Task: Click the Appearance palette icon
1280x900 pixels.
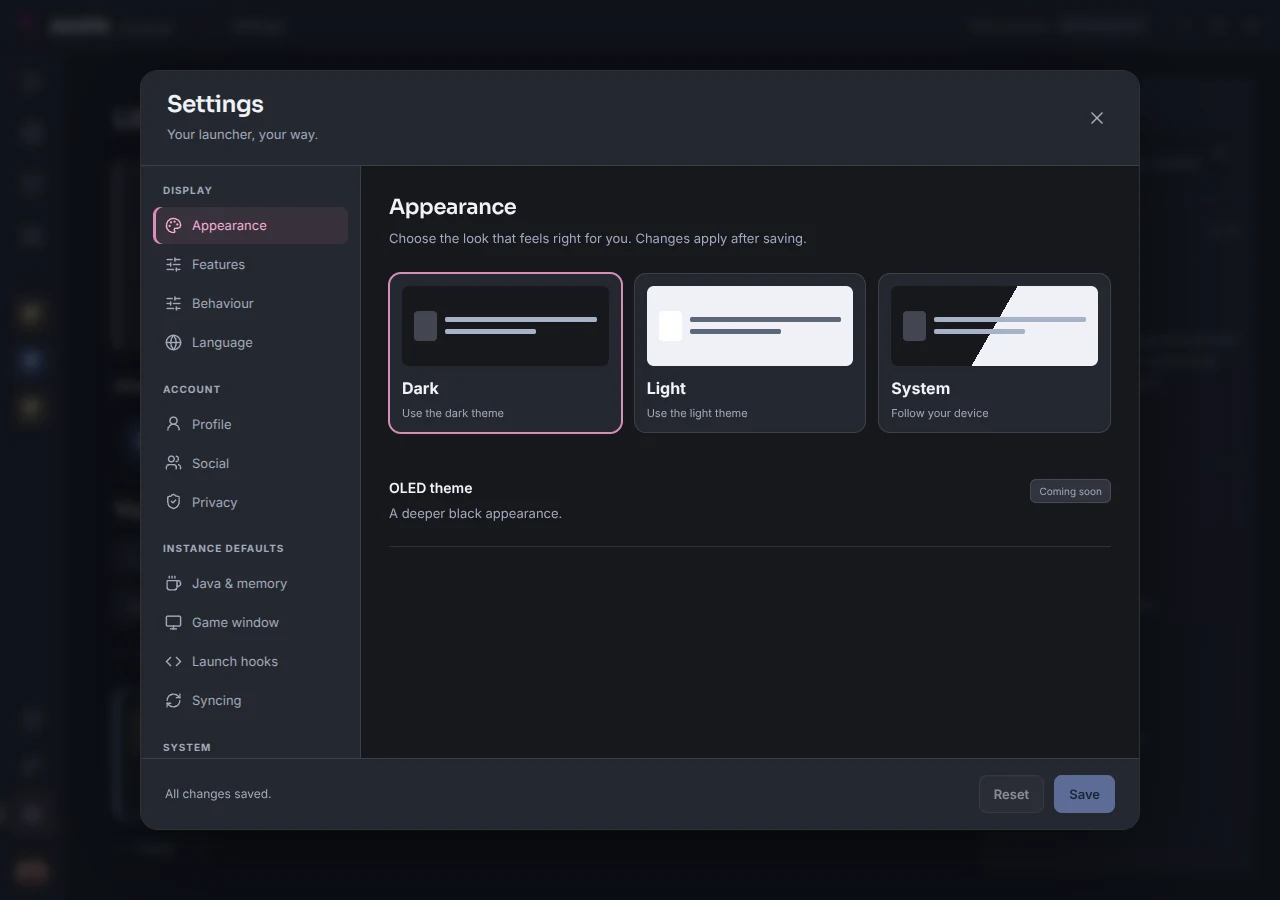Action: coord(173,226)
